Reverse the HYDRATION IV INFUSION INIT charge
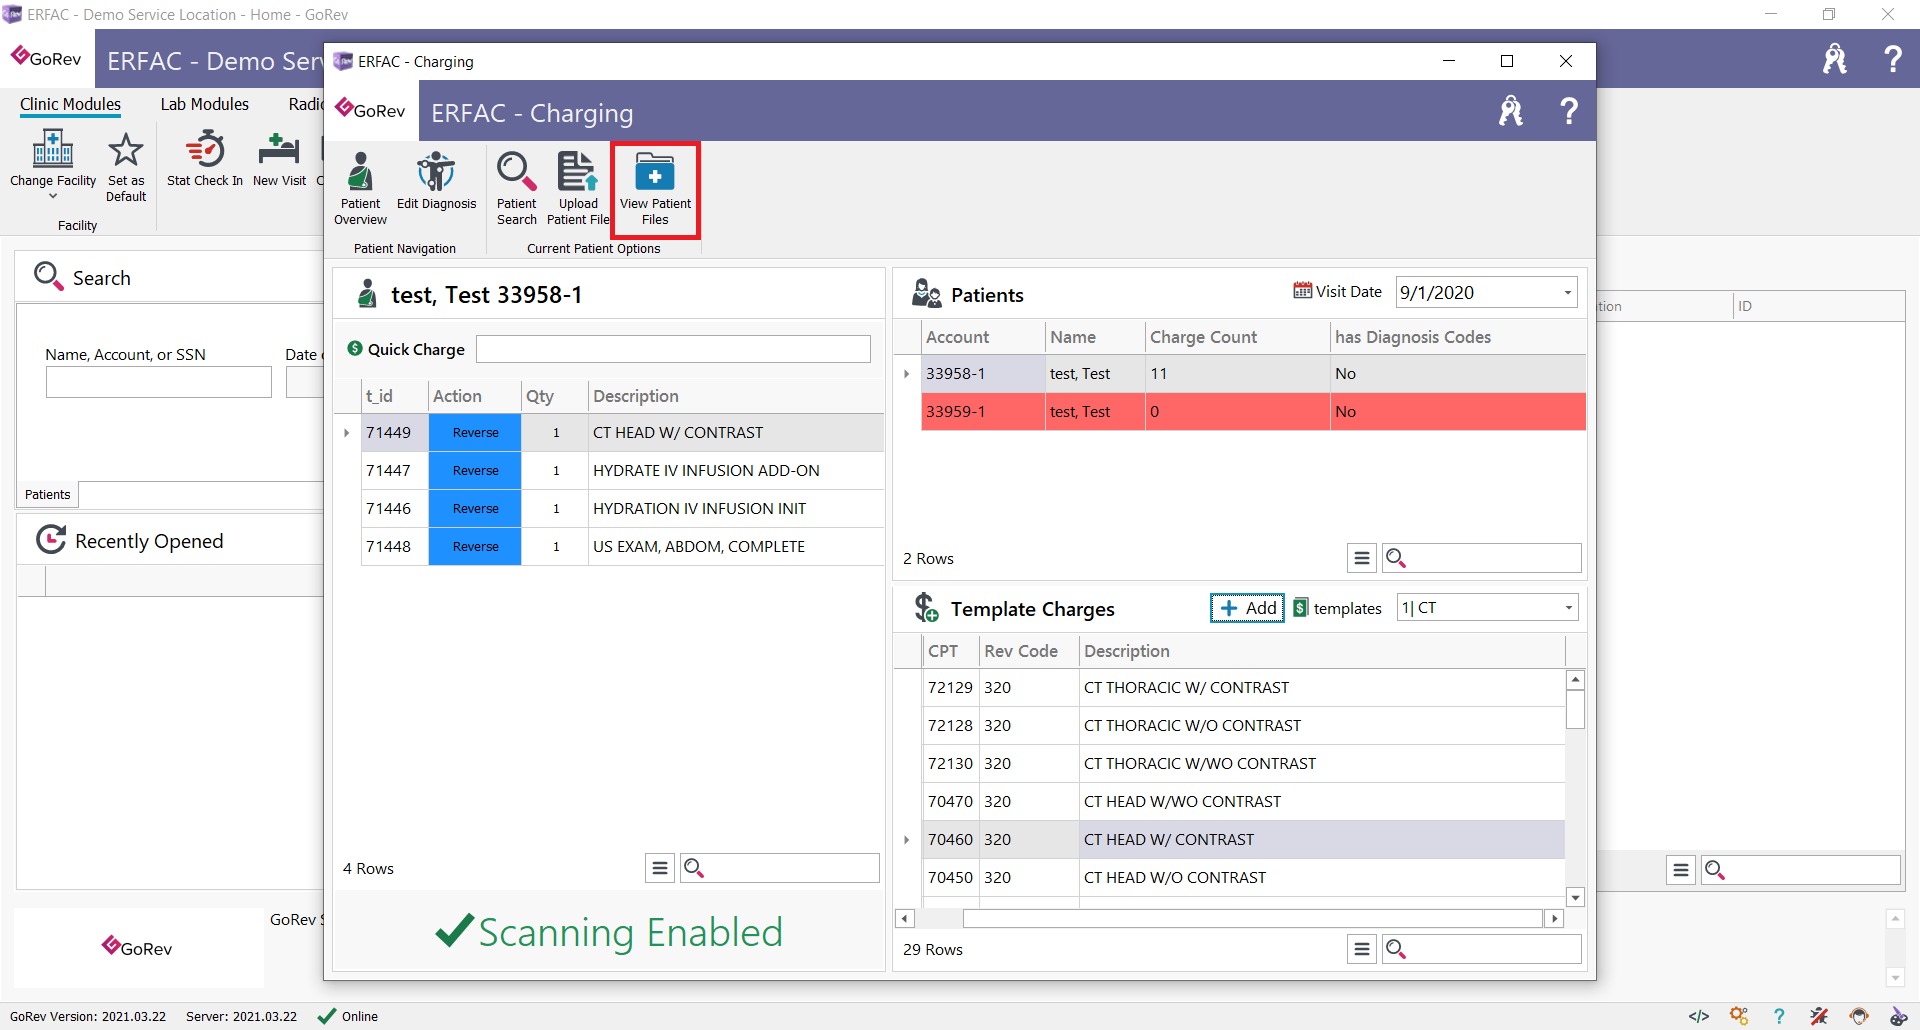Screen dimensions: 1920x1030 click(475, 509)
